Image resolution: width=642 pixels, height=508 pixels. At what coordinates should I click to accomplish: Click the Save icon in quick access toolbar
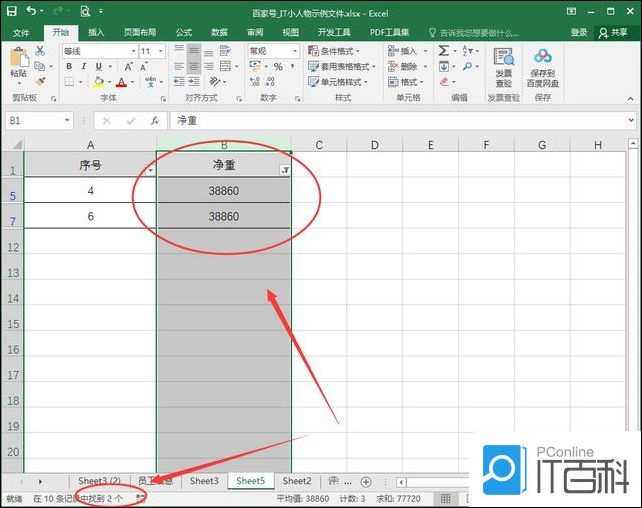click(13, 11)
